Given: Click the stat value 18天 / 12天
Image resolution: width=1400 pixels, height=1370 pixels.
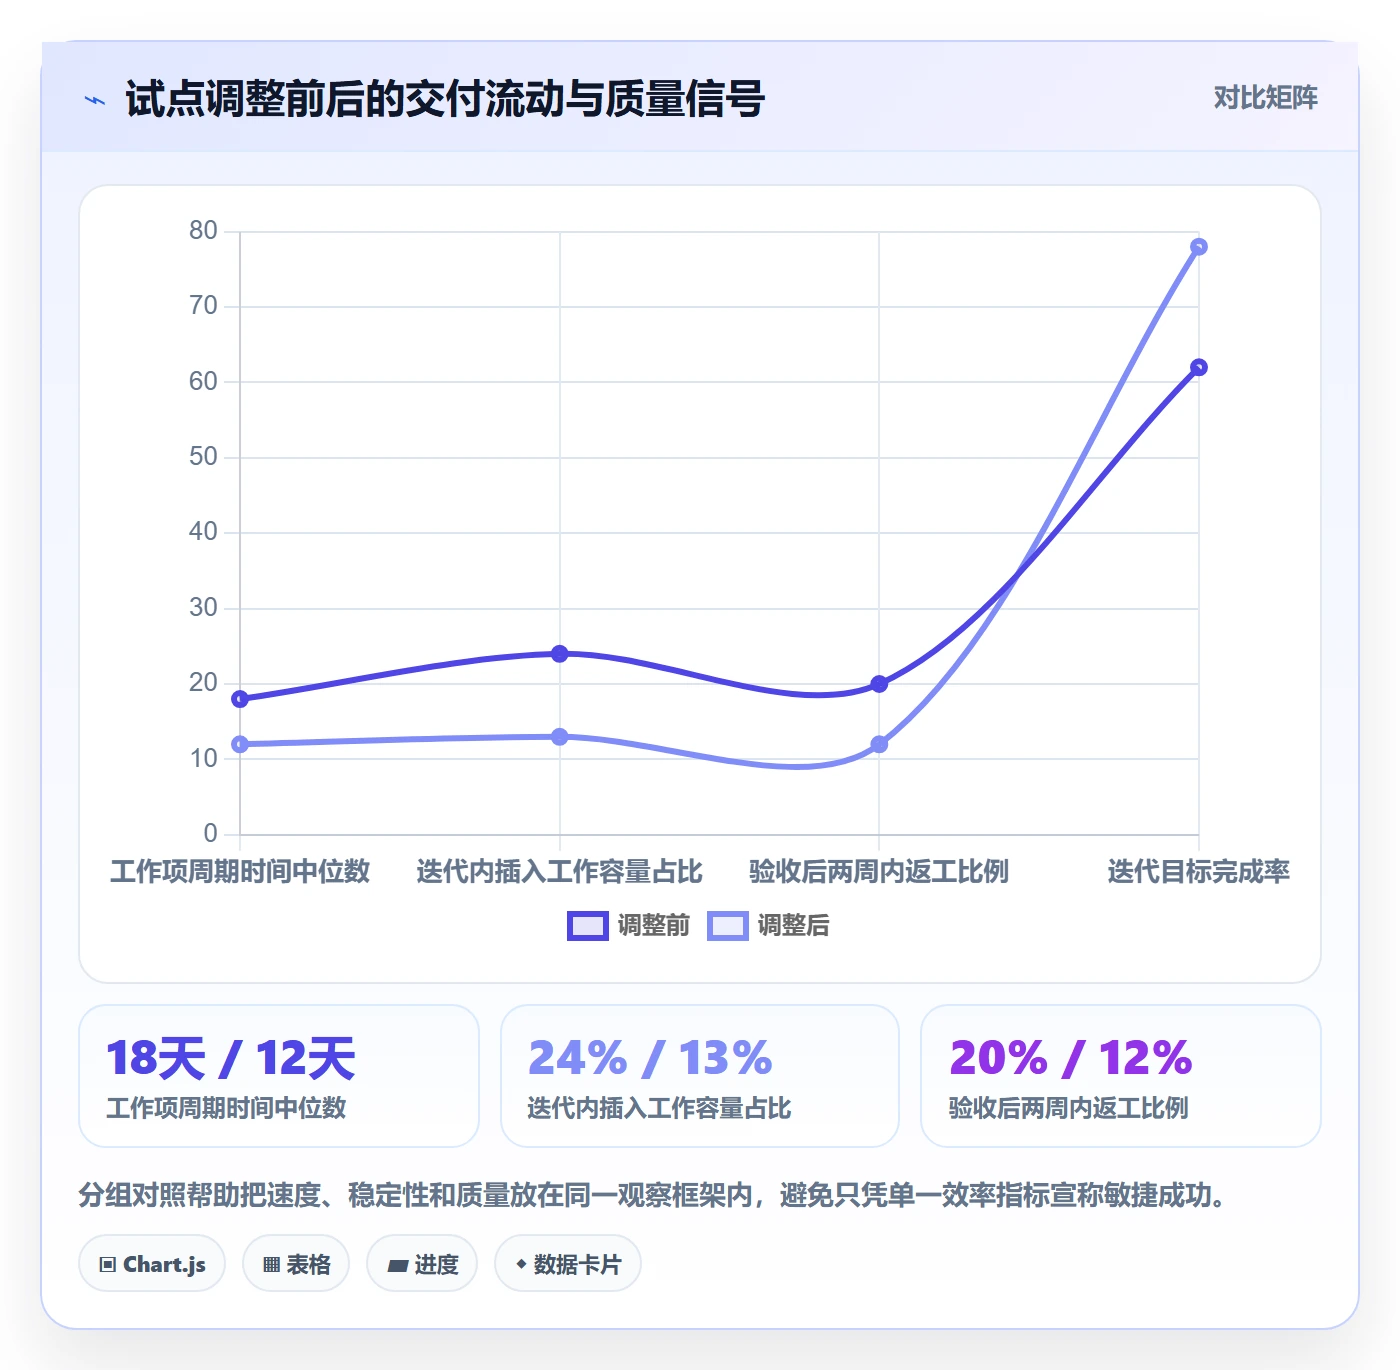Looking at the screenshot, I should click(231, 1058).
